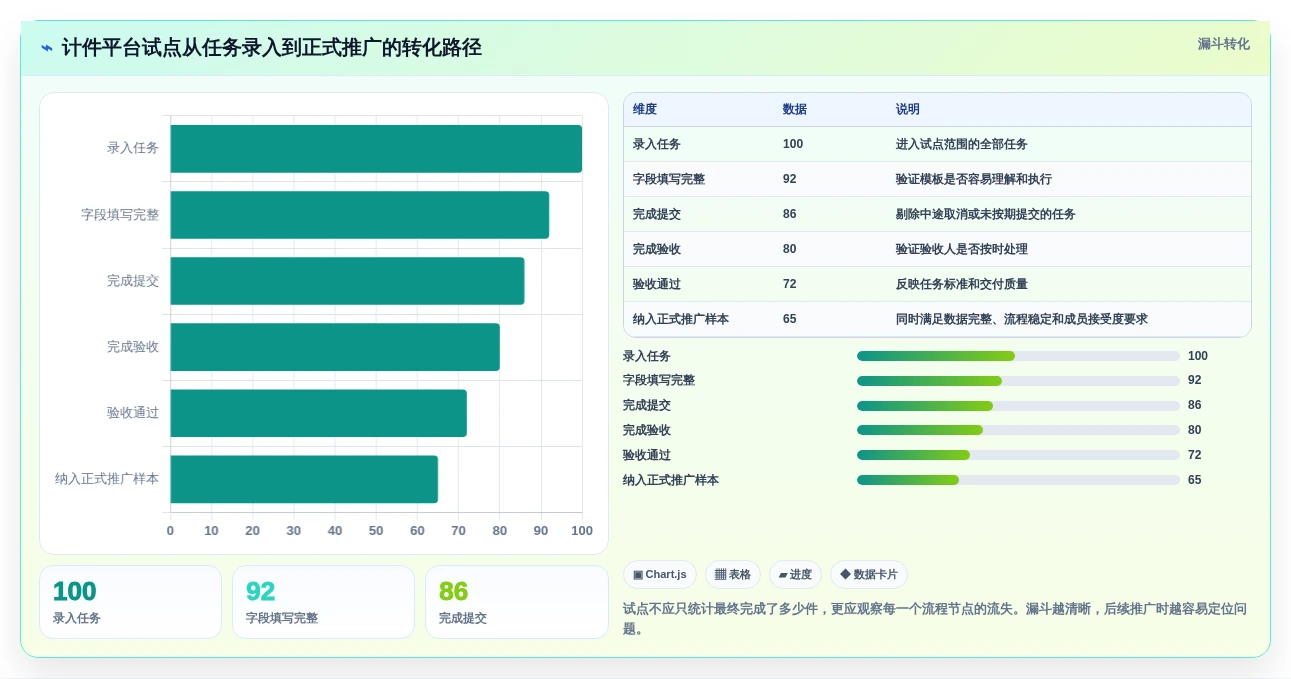
Task: Click the 完成提交 bar in chart
Action: point(347,280)
